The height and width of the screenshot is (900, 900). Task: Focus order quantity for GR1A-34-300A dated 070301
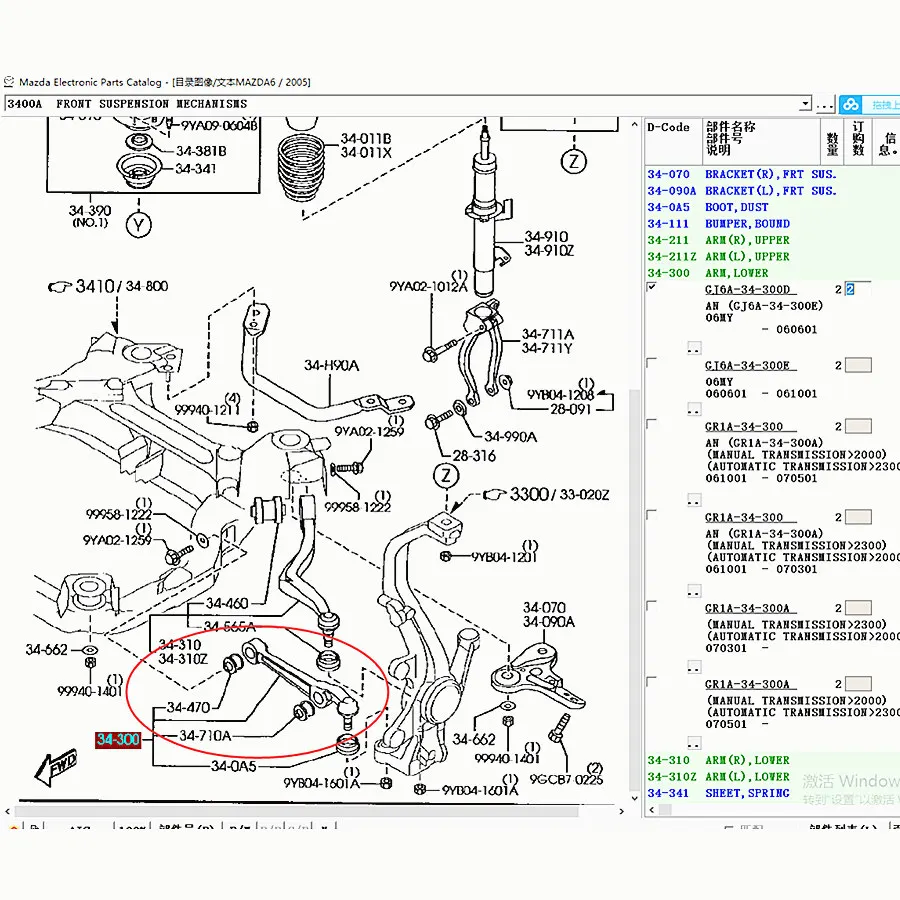(858, 608)
